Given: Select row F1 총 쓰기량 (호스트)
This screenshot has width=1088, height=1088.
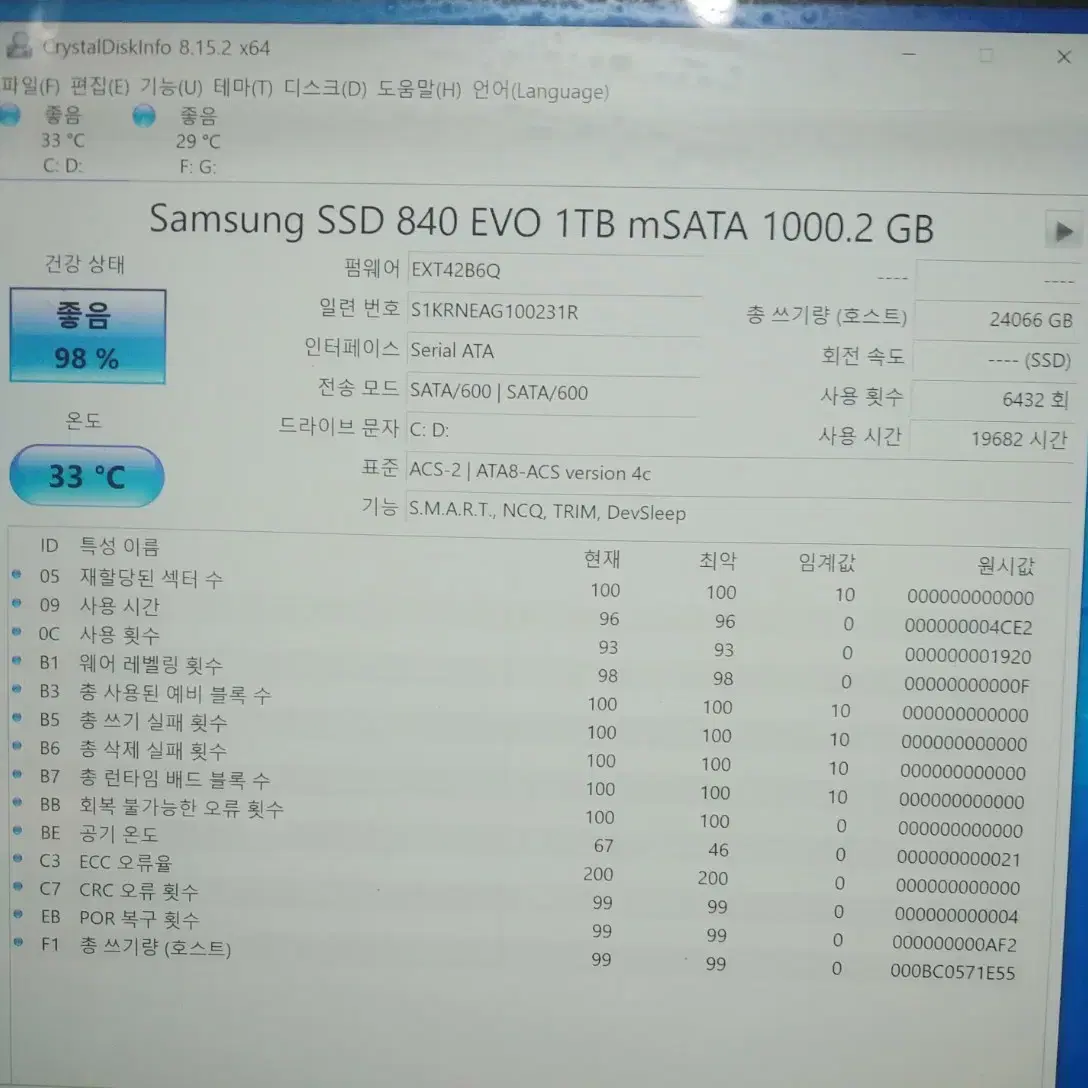Looking at the screenshot, I should click(x=516, y=958).
